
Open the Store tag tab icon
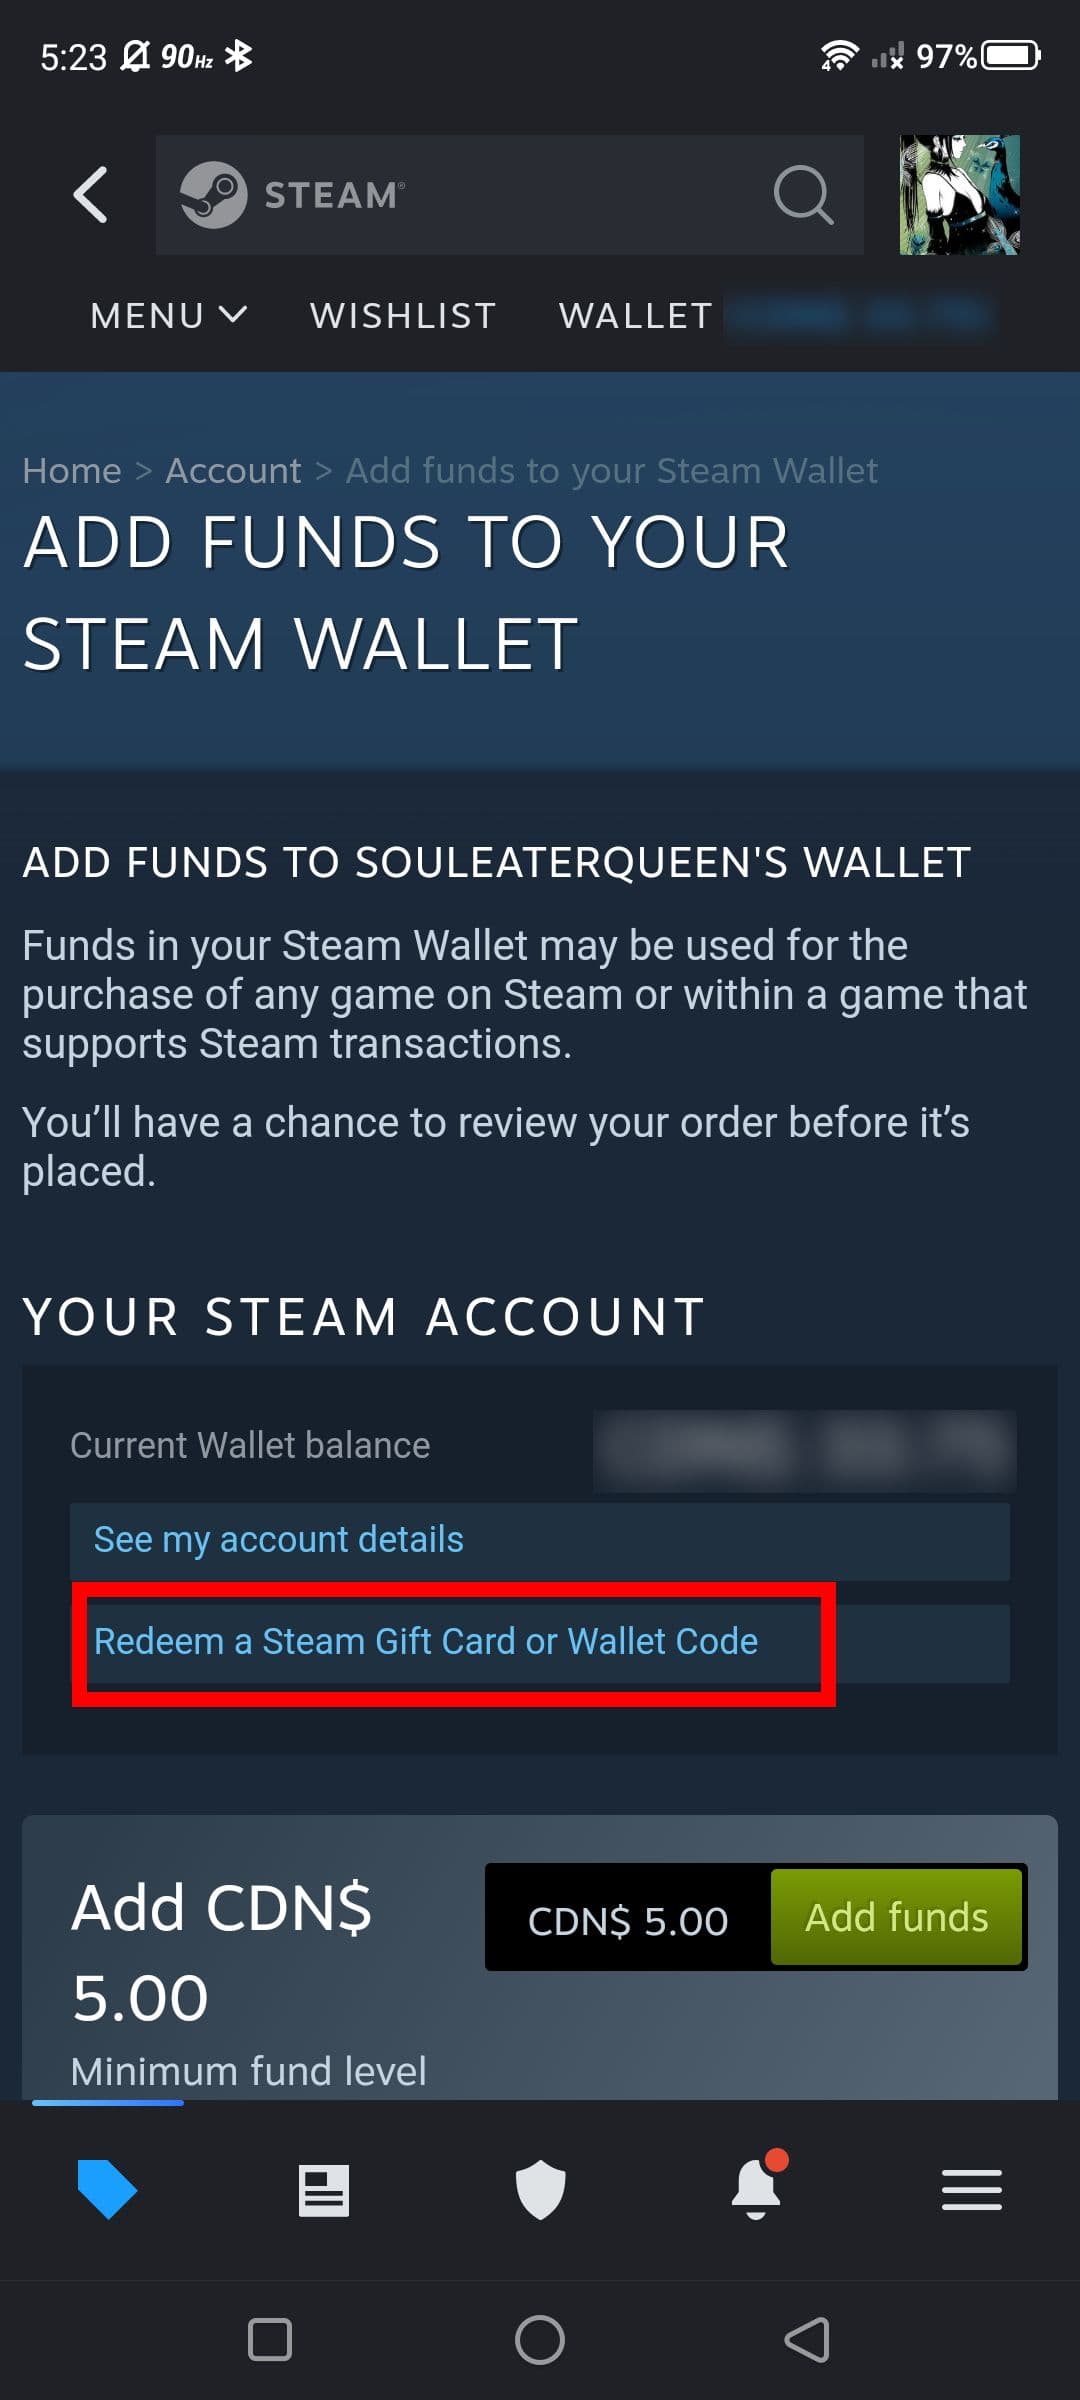[107, 2189]
